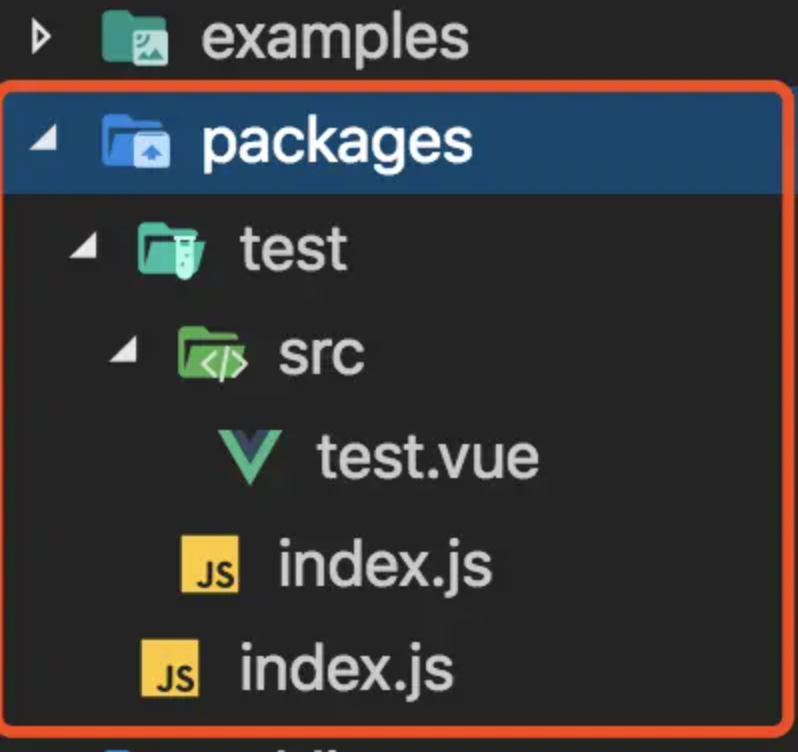
Task: Click the JS icon of packages root index.js
Action: click(170, 669)
